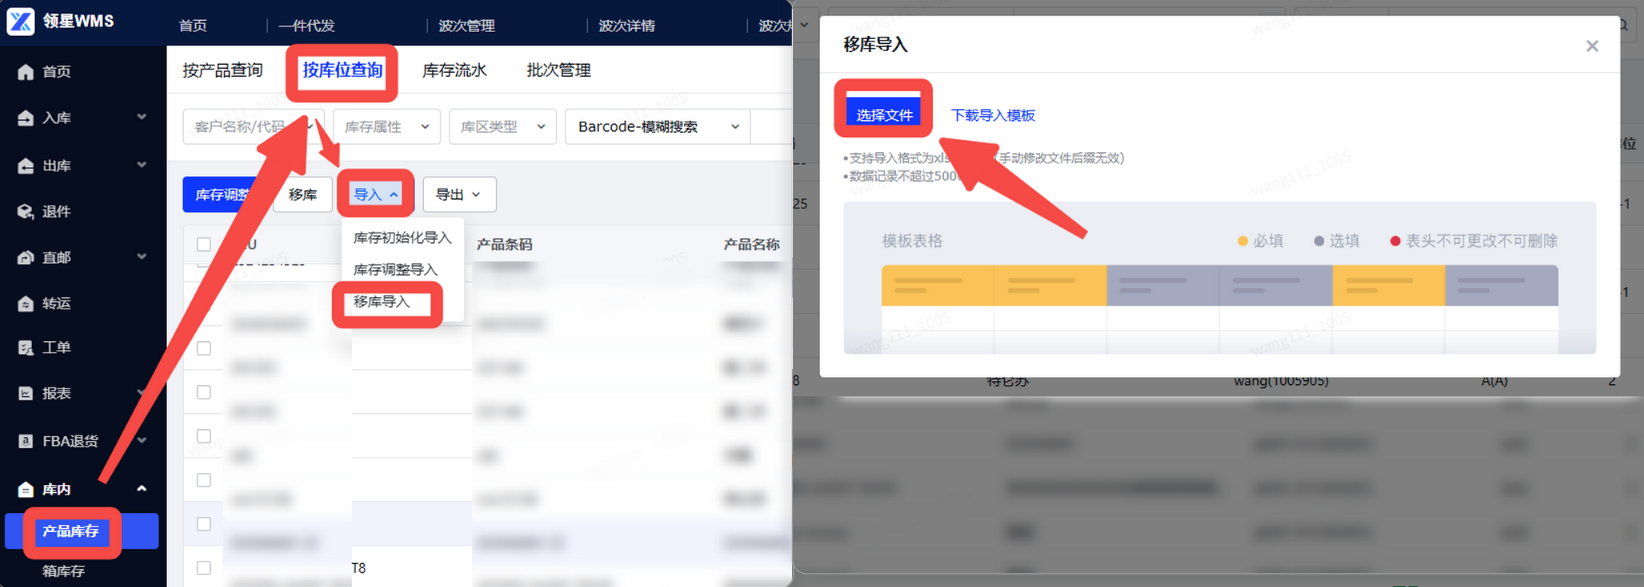
Task: Close the 移库导入 dialog
Action: (1592, 46)
